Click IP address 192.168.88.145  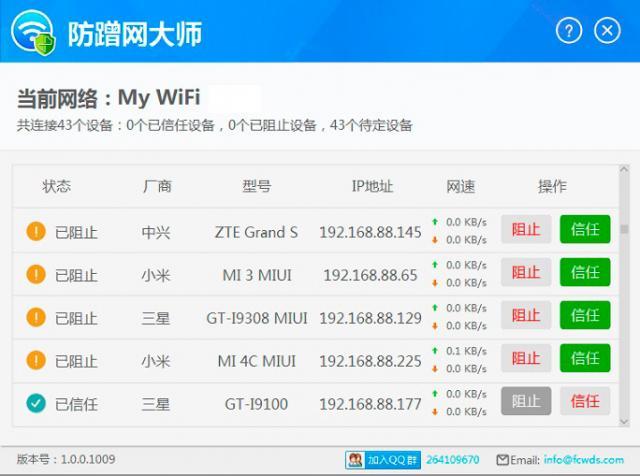click(x=370, y=232)
